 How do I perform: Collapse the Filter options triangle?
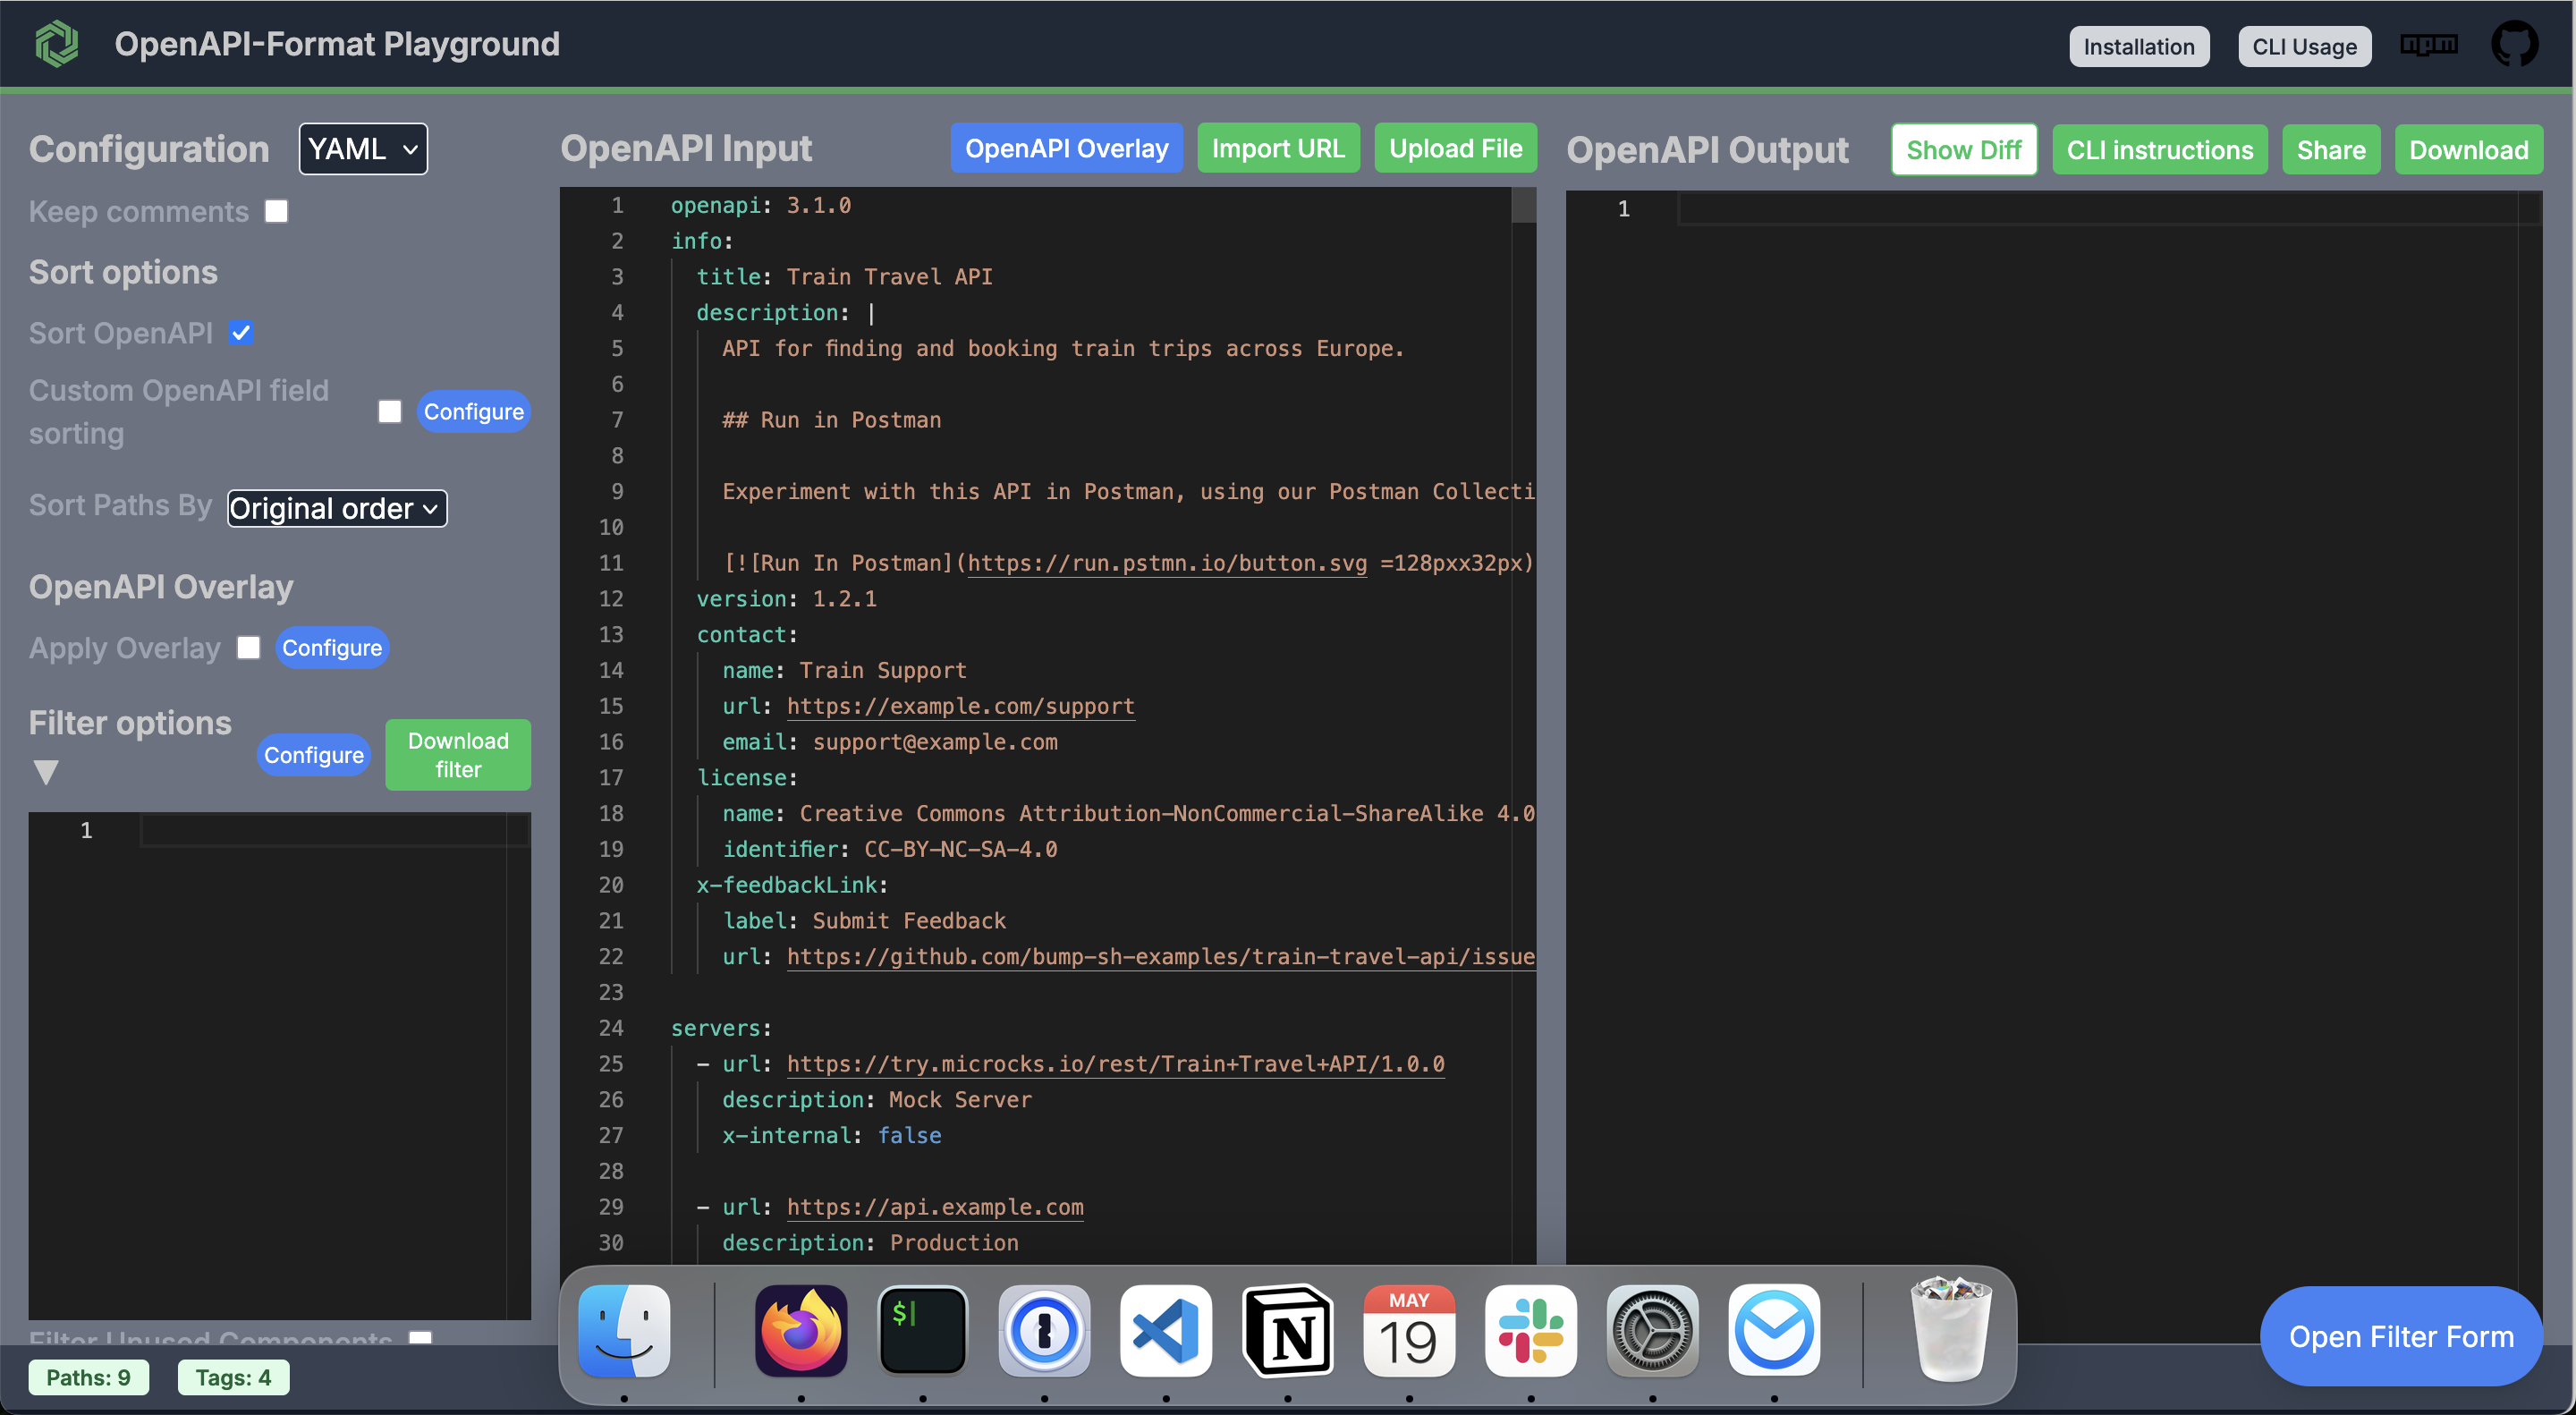click(46, 771)
